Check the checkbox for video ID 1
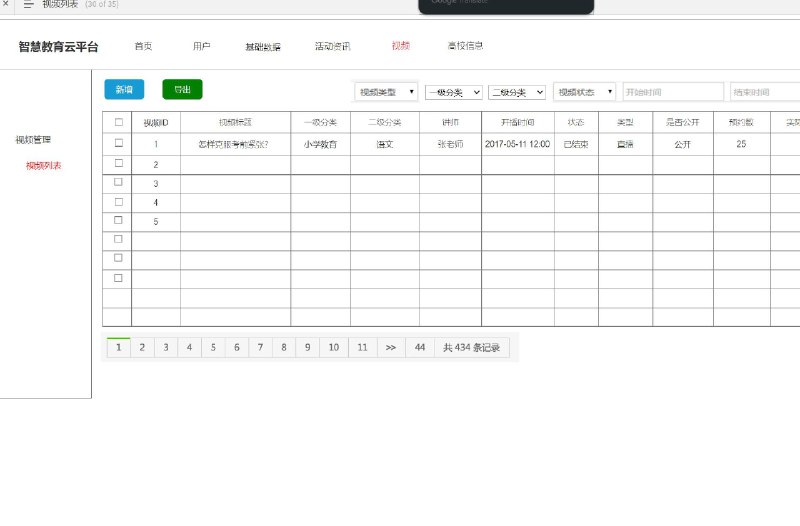This screenshot has height=526, width=800. pos(119,143)
